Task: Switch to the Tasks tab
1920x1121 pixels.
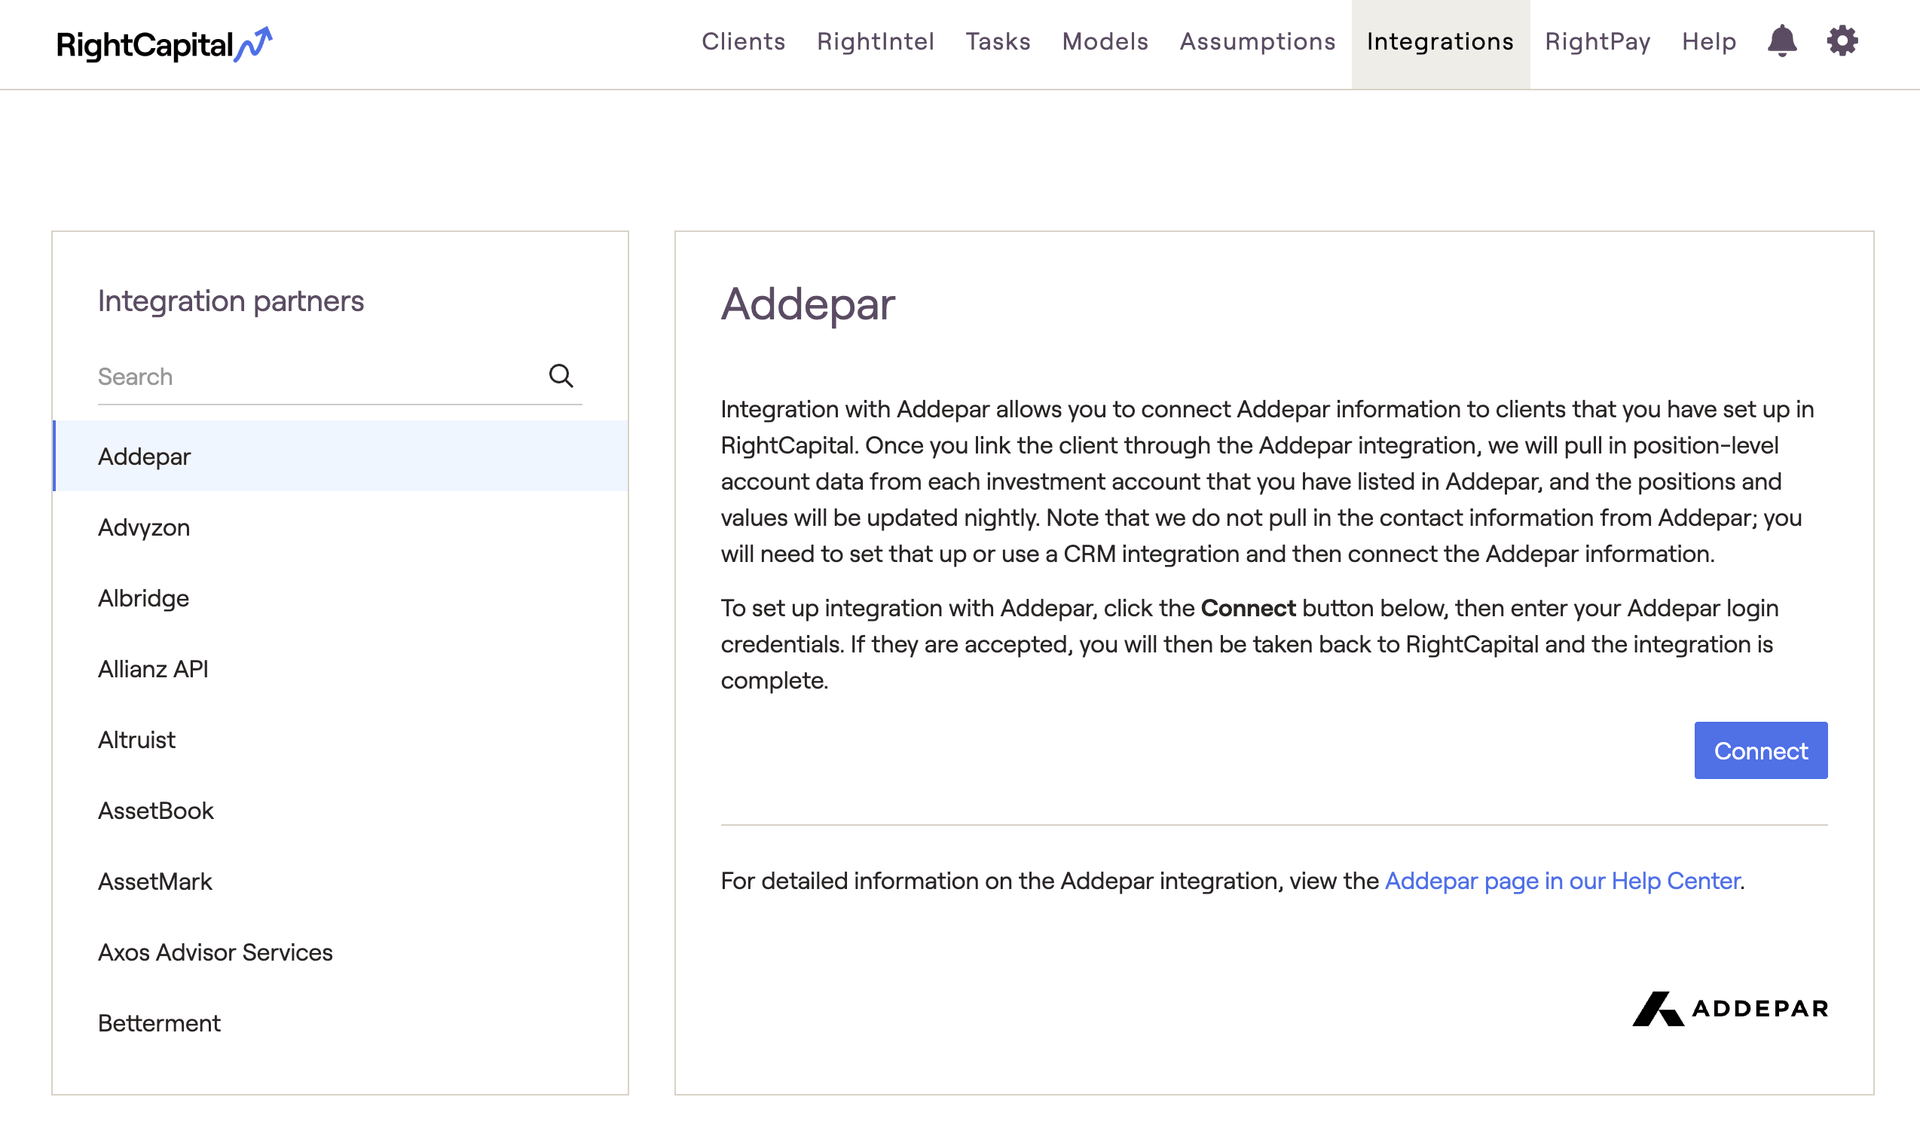Action: pyautogui.click(x=998, y=42)
